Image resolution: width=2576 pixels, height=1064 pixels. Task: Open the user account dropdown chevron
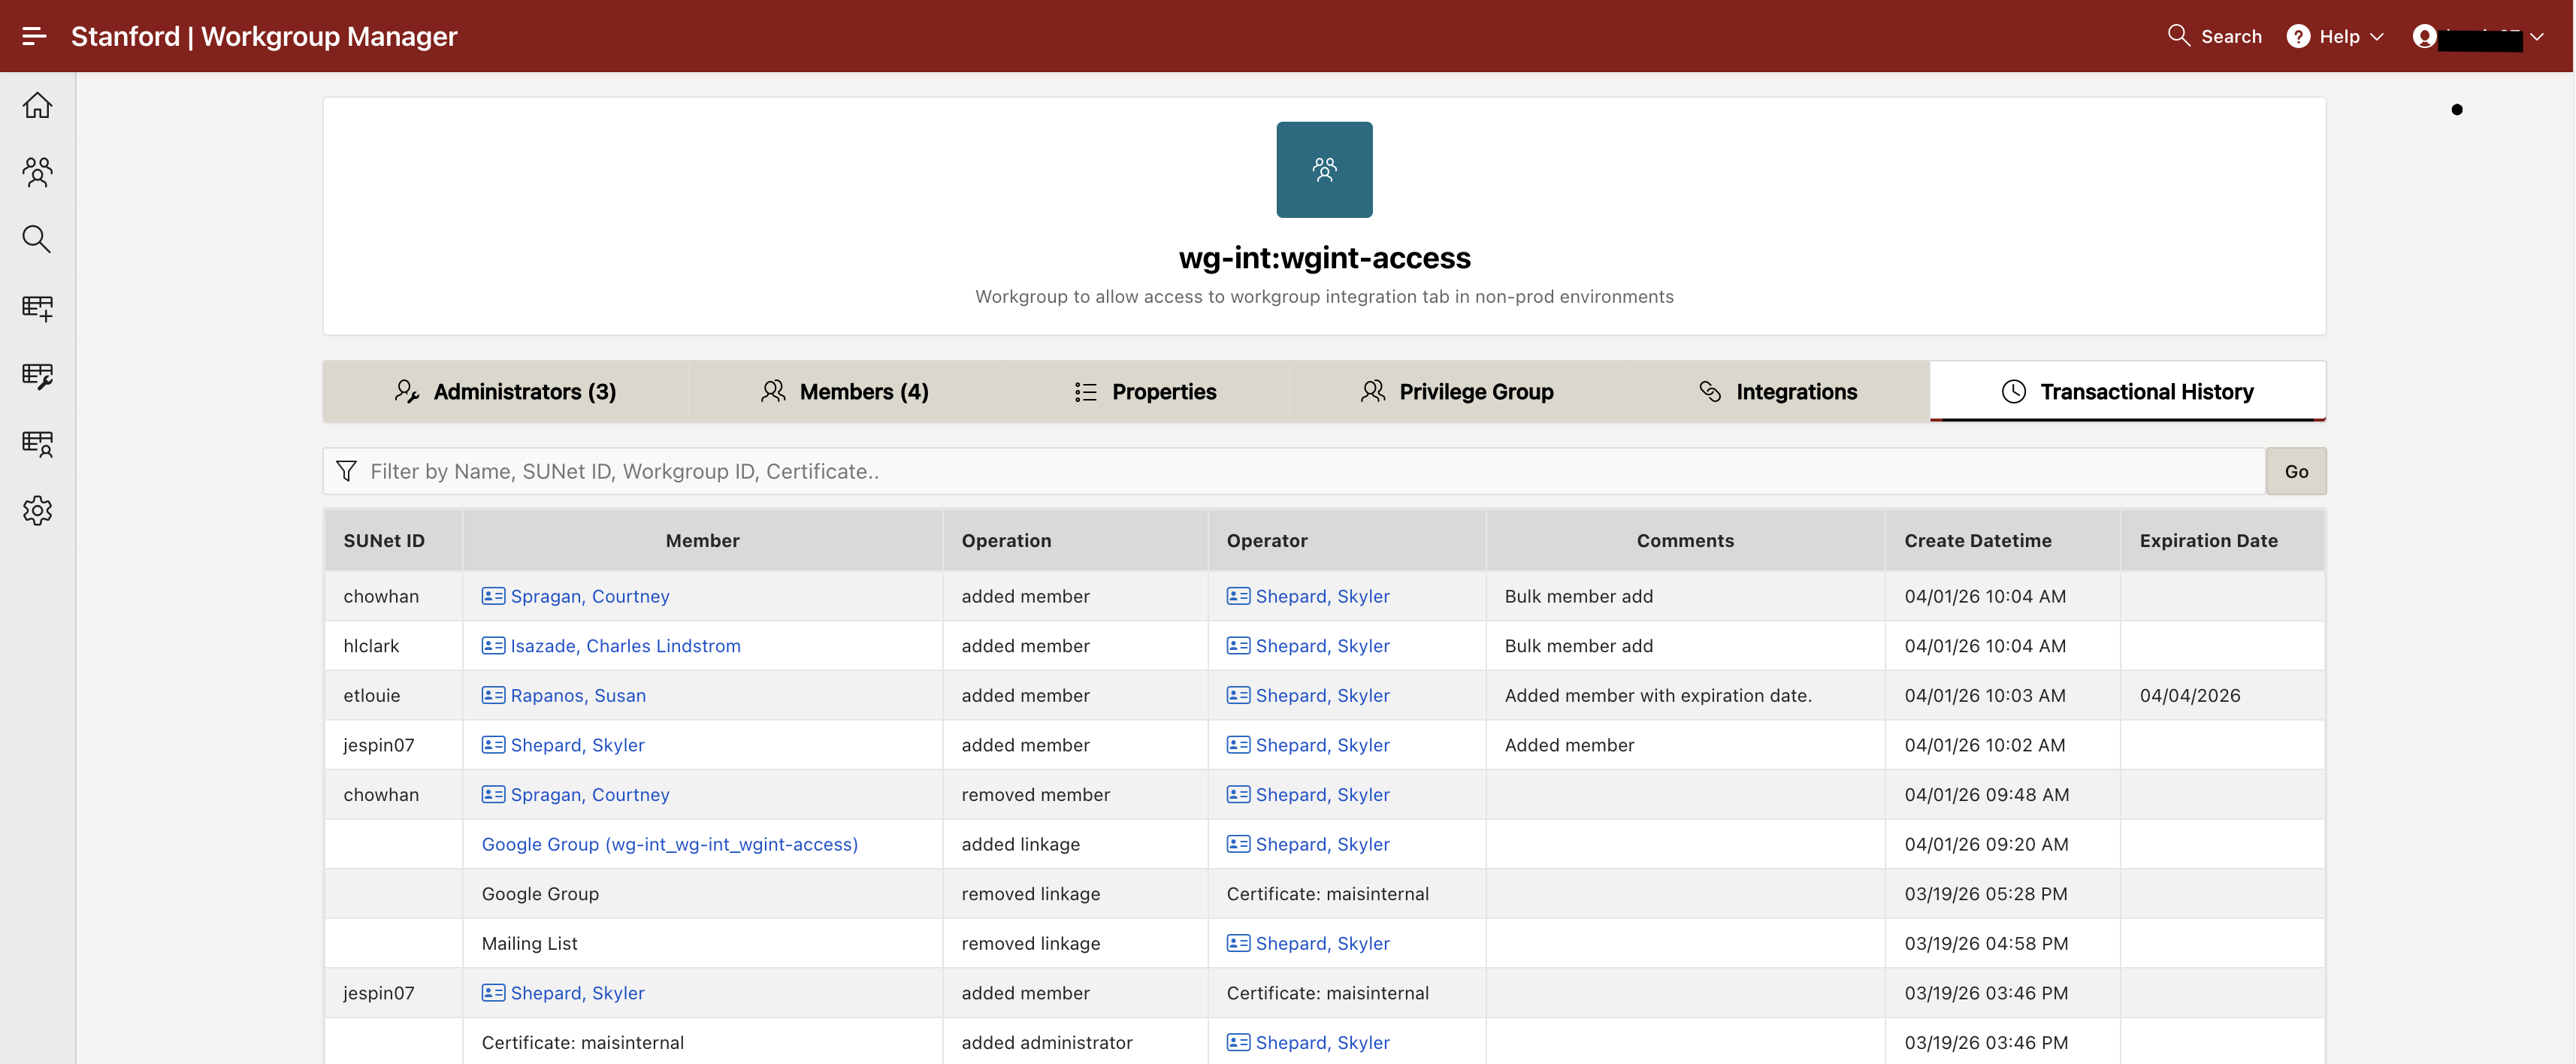pyautogui.click(x=2536, y=37)
